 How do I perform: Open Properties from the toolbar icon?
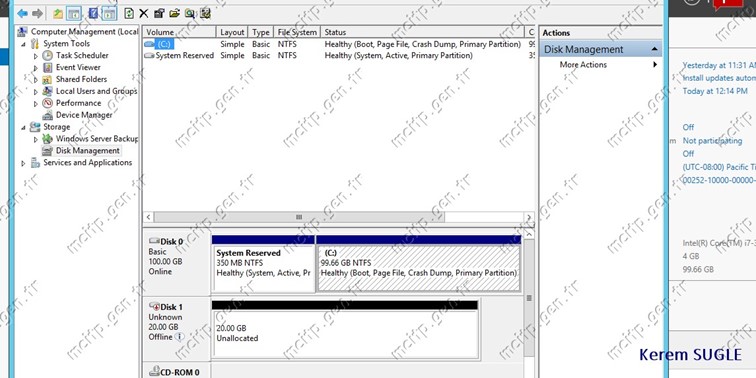tap(159, 14)
